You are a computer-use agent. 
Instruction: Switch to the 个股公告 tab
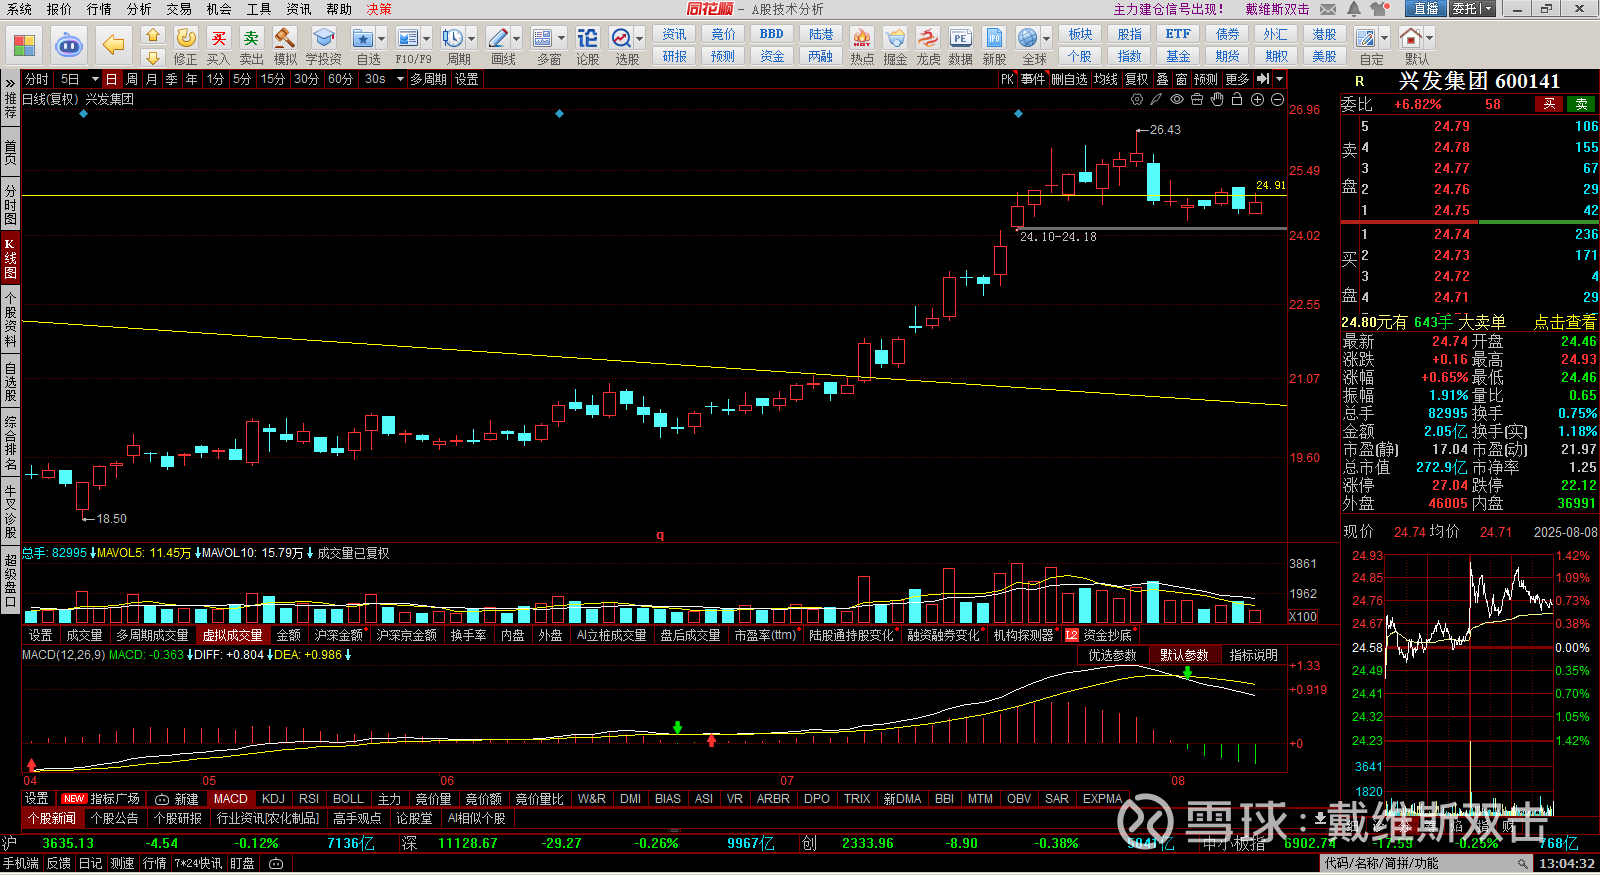coord(114,818)
